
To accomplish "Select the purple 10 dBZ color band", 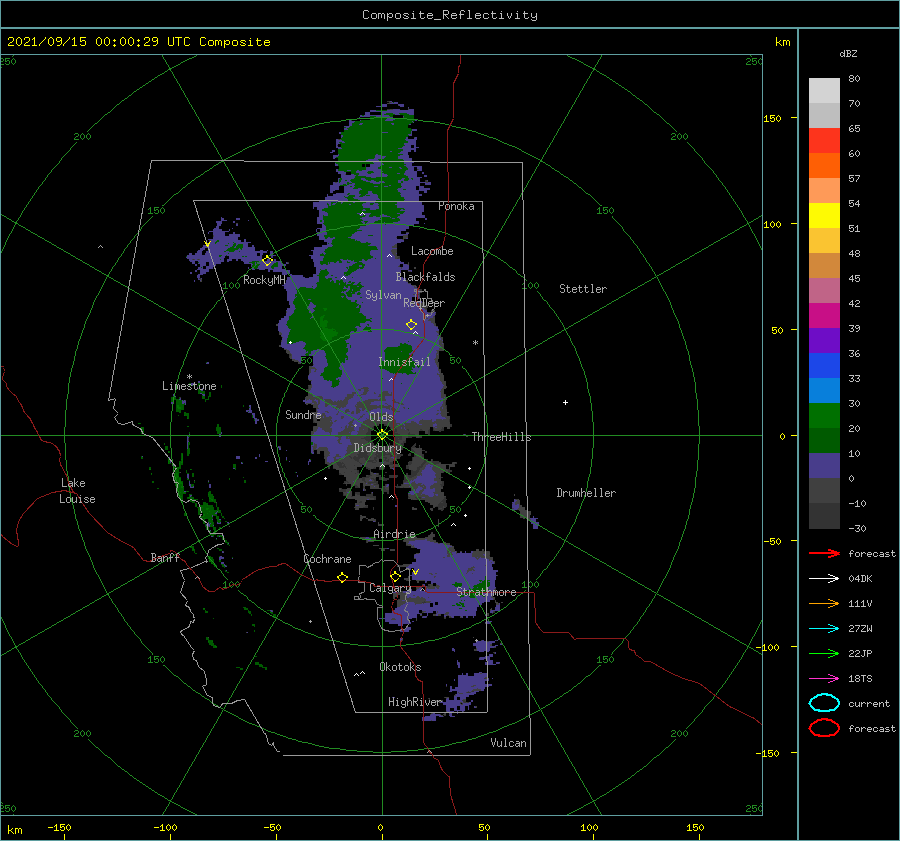I will click(x=824, y=465).
